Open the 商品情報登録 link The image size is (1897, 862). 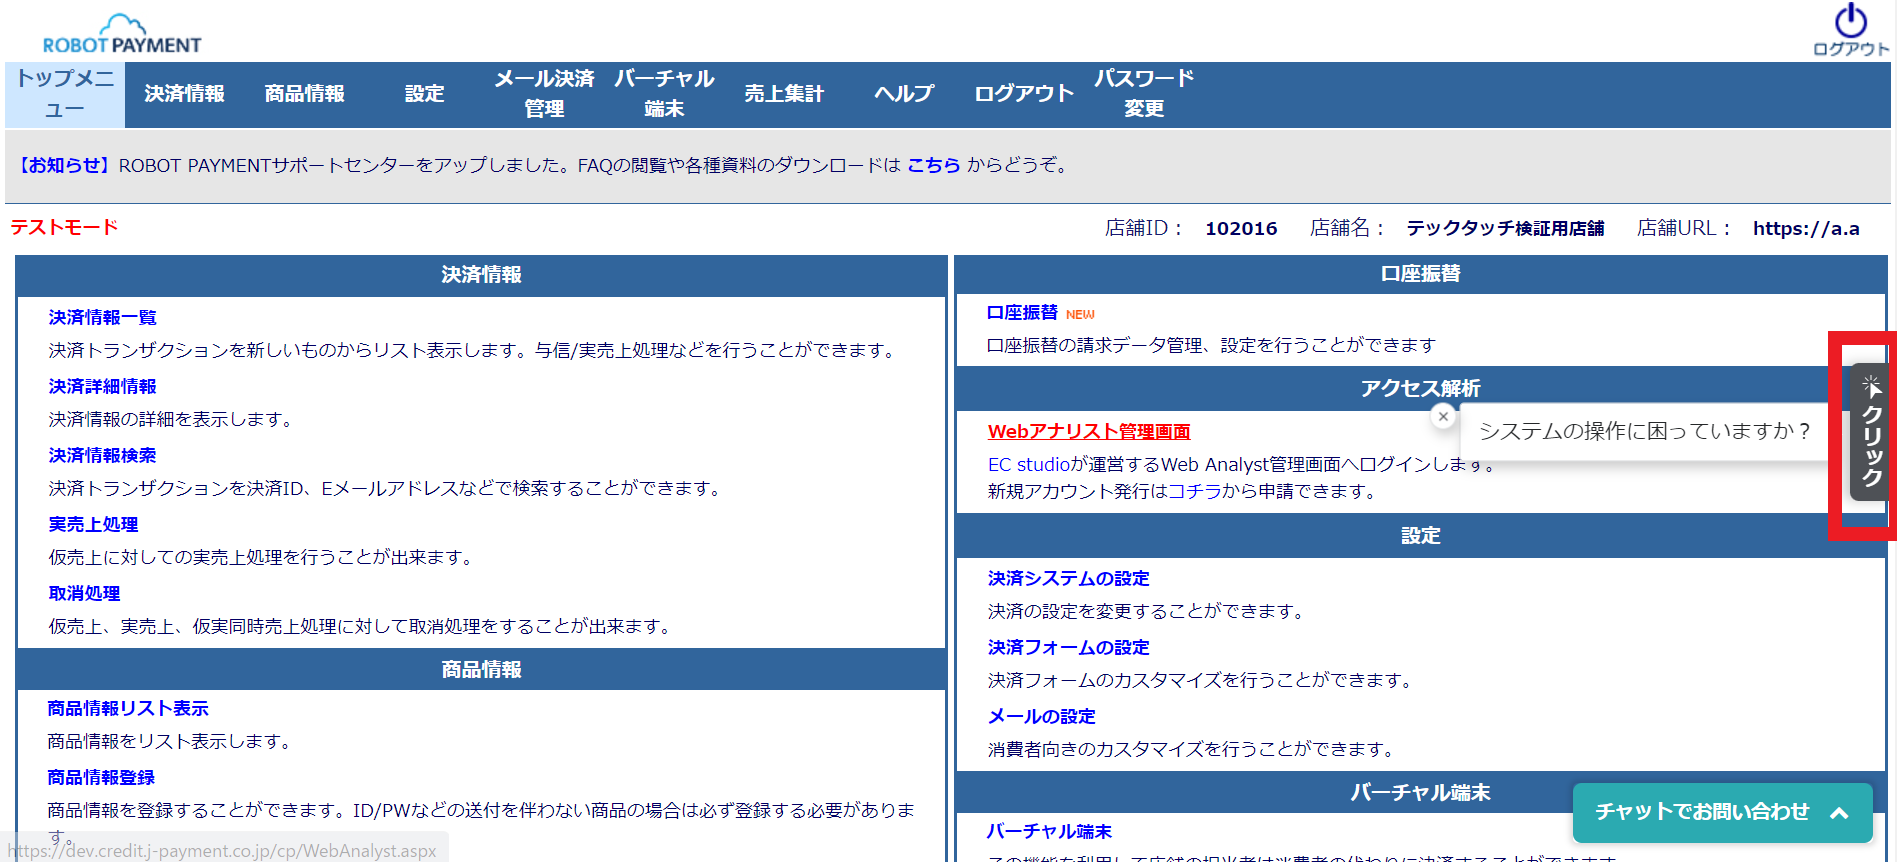click(101, 777)
